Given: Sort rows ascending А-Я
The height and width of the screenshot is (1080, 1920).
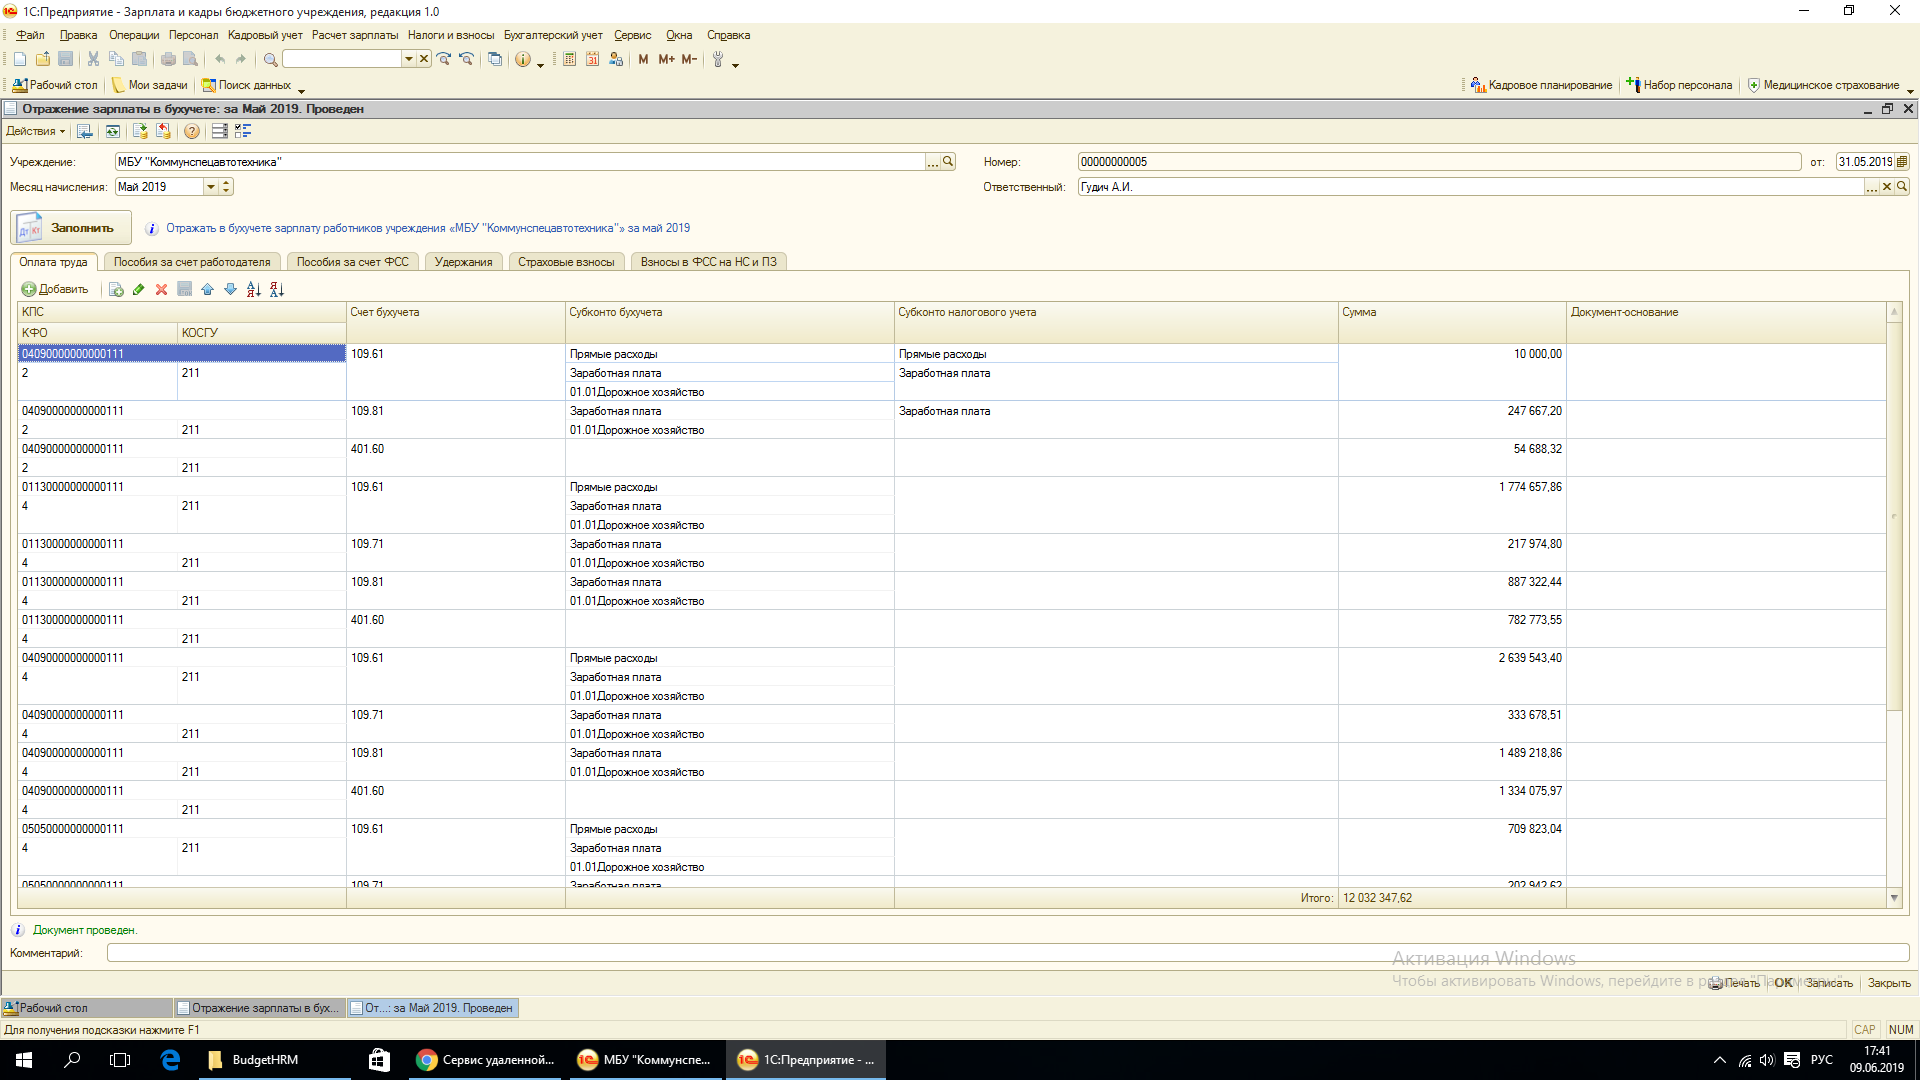Looking at the screenshot, I should coord(253,290).
